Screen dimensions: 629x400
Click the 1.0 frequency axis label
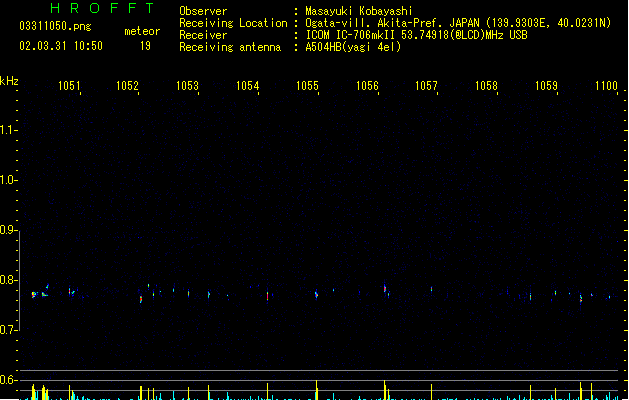tap(7, 180)
